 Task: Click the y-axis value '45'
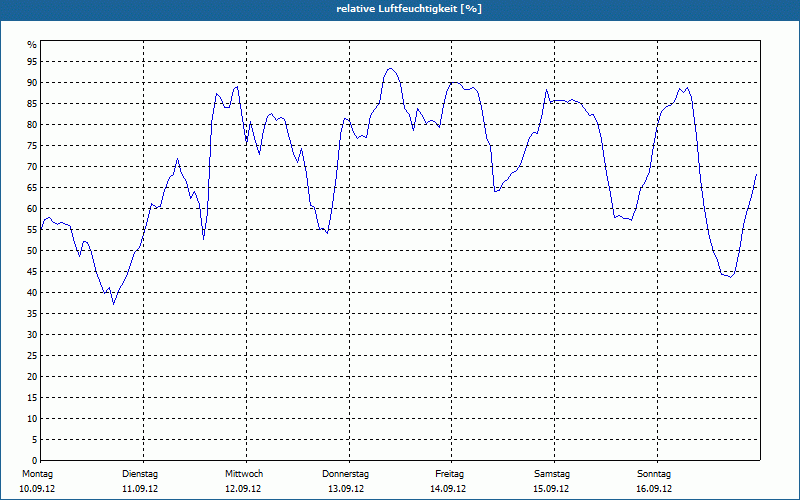[x=32, y=271]
